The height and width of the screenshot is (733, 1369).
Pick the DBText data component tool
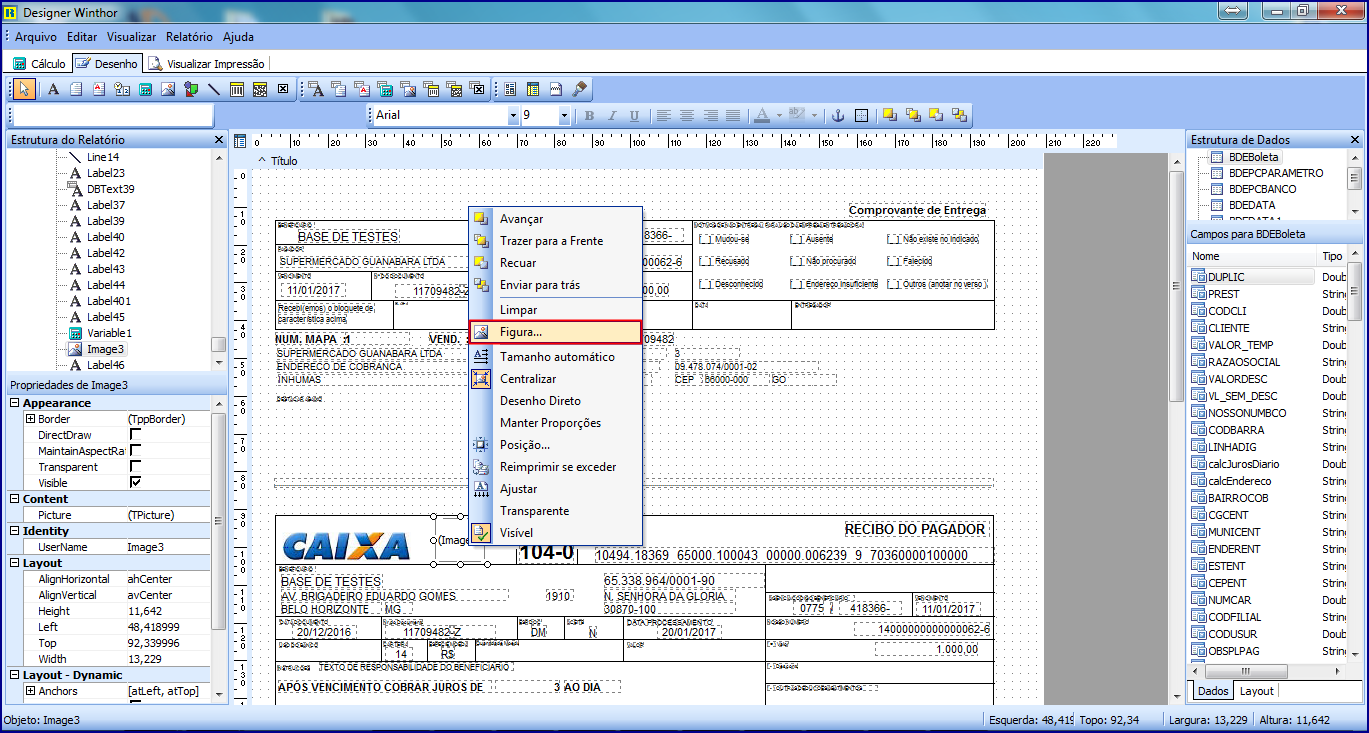pos(316,89)
